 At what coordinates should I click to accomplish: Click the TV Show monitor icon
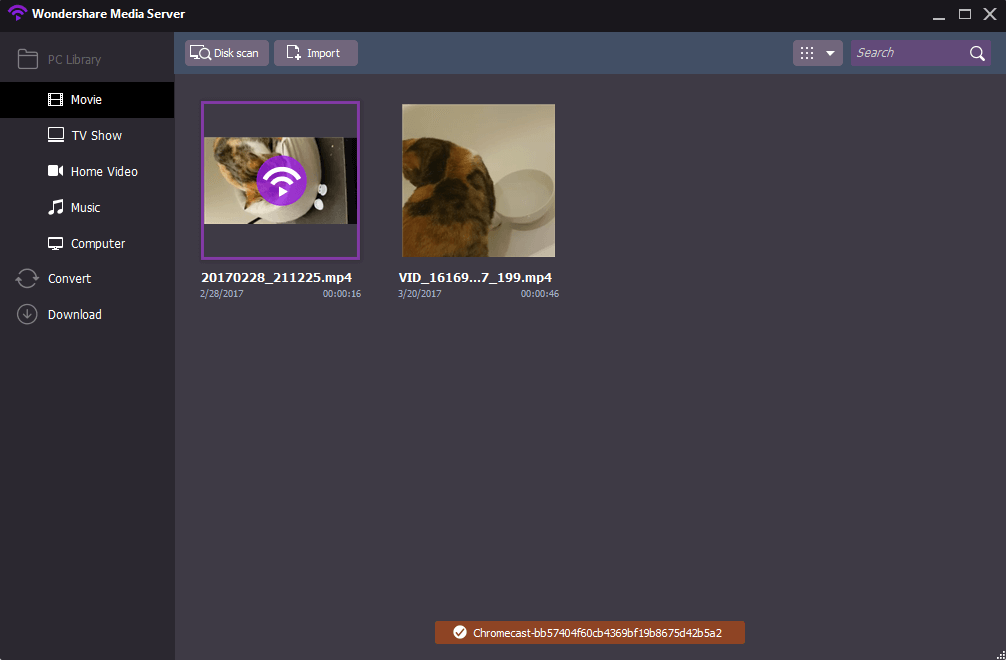click(x=56, y=135)
